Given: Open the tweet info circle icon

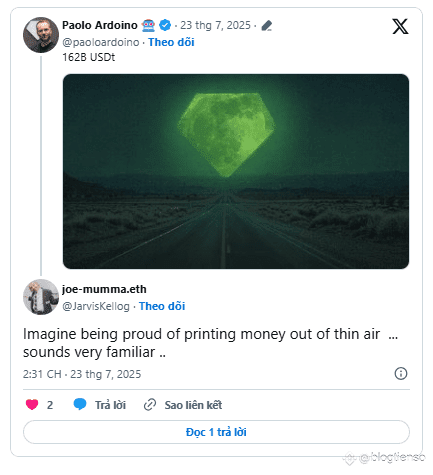Looking at the screenshot, I should click(401, 373).
